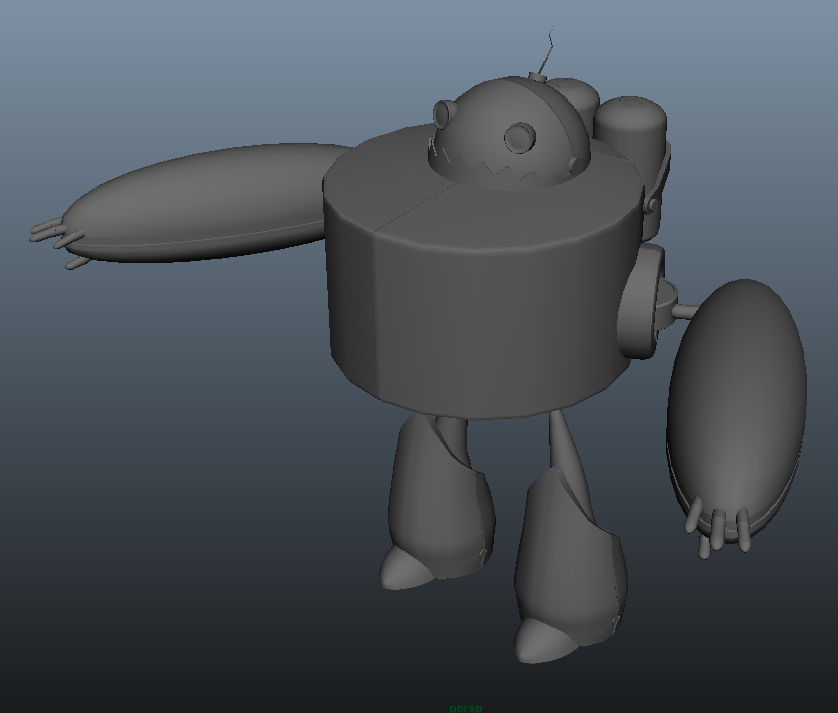Viewport: 838px width, 713px height.
Task: Select the outstretched horizontal arm
Action: pyautogui.click(x=203, y=203)
